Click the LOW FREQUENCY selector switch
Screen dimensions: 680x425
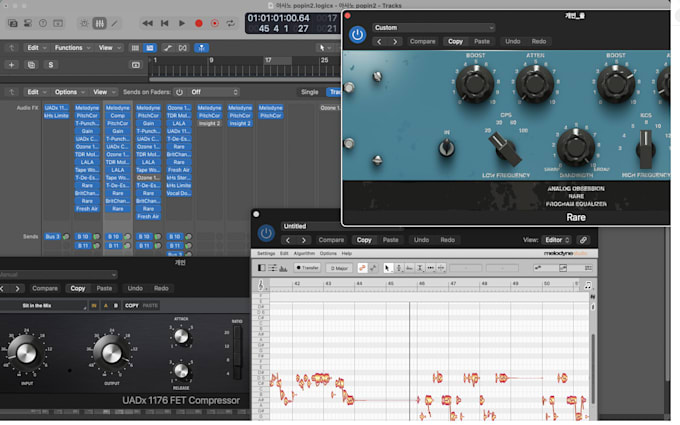click(x=504, y=150)
